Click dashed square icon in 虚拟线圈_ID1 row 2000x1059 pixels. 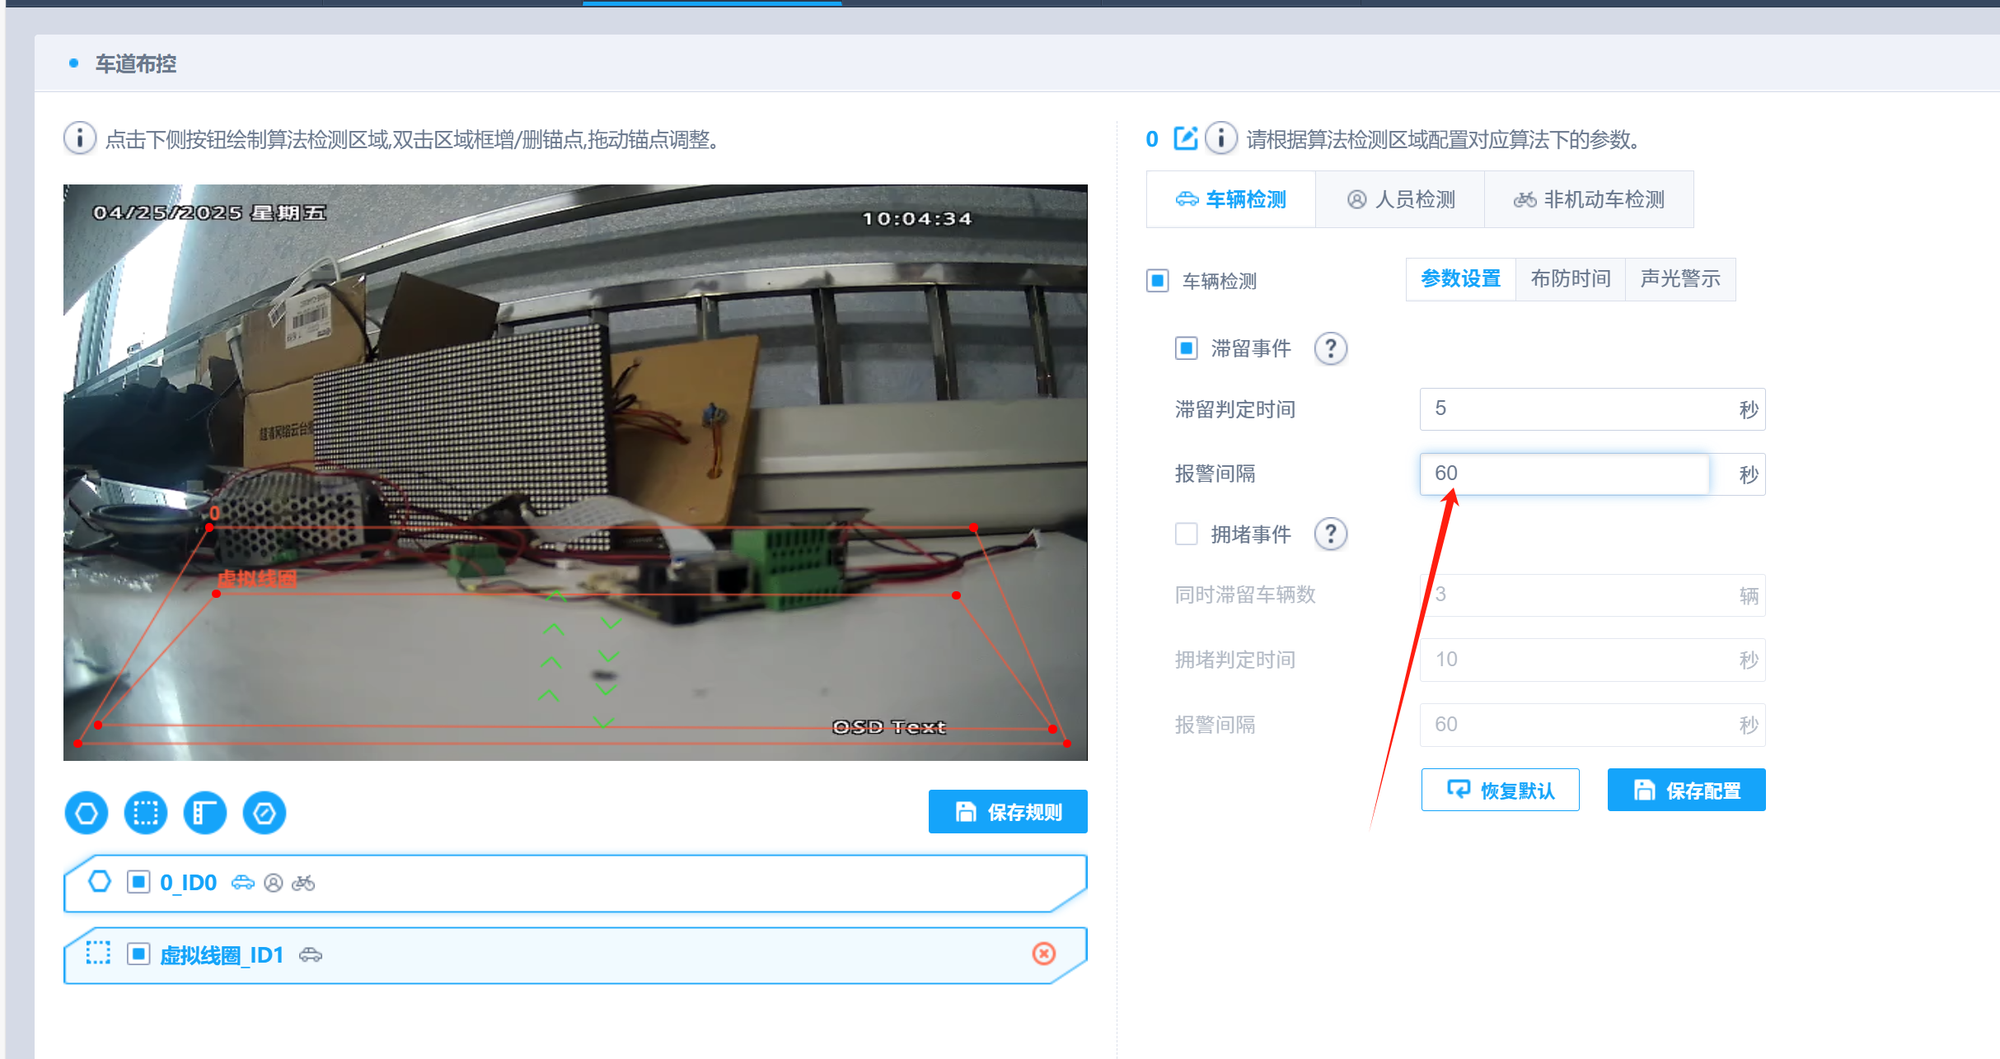coord(98,953)
